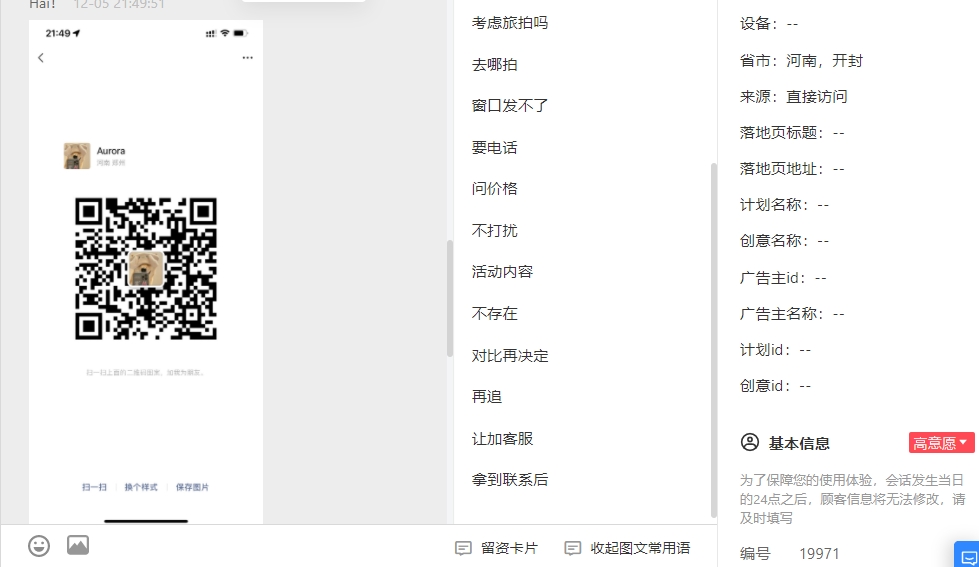Click the back arrow in phone screenshot
The height and width of the screenshot is (567, 979).
(41, 58)
